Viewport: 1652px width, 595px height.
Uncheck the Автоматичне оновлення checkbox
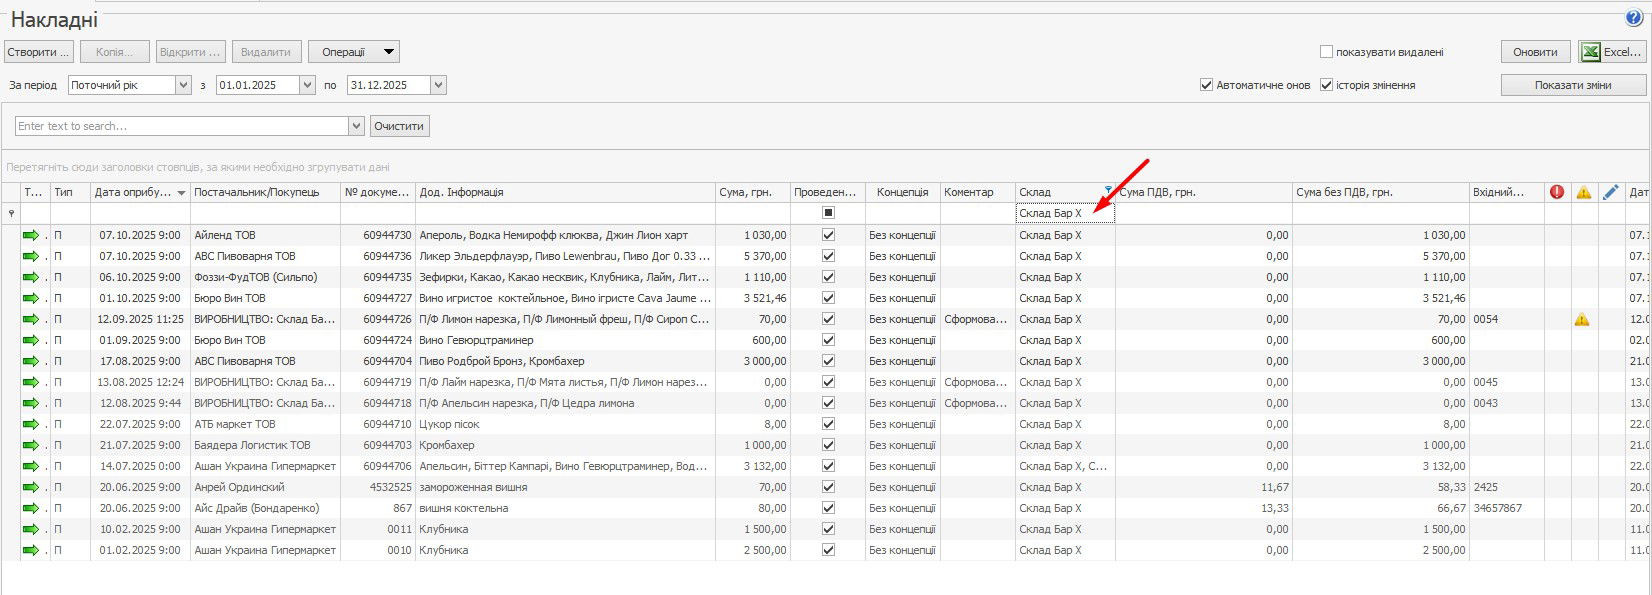[x=1206, y=85]
